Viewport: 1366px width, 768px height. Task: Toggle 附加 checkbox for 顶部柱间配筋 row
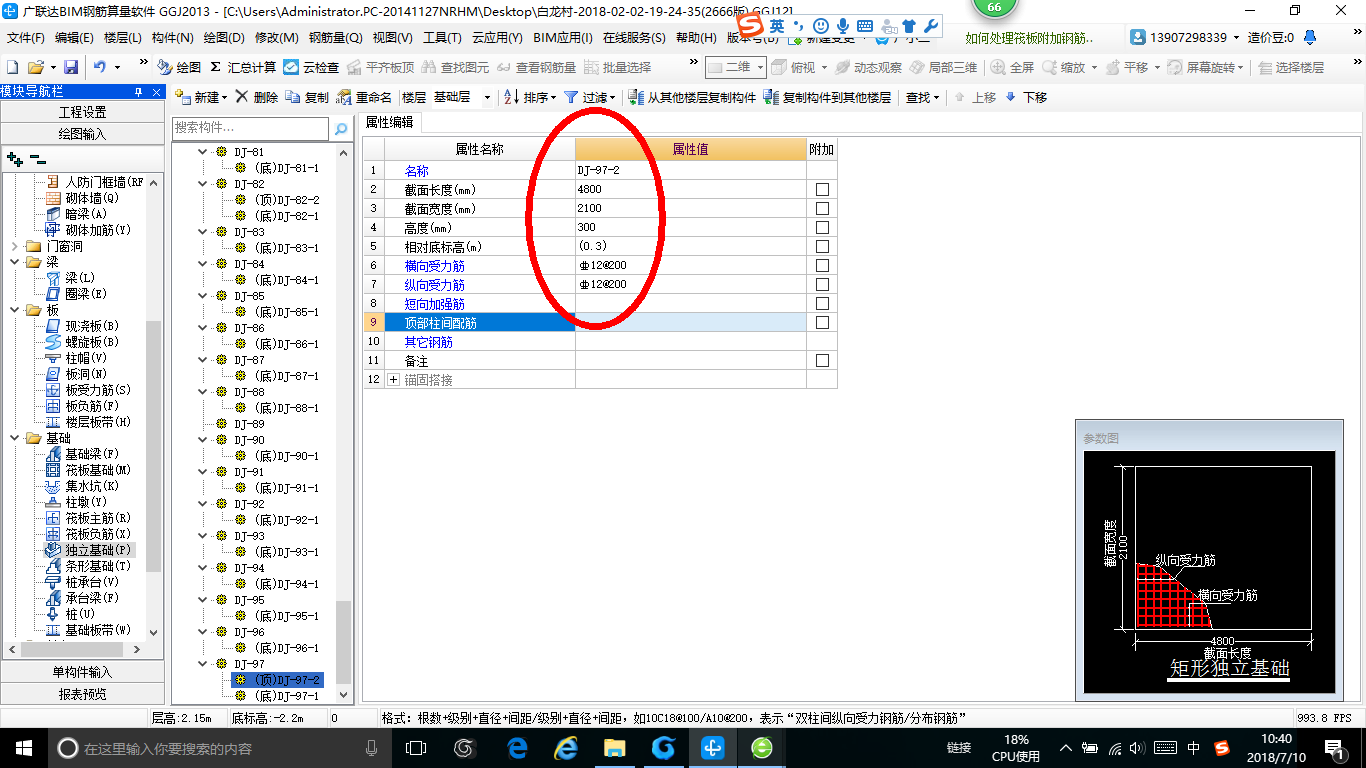click(x=822, y=322)
